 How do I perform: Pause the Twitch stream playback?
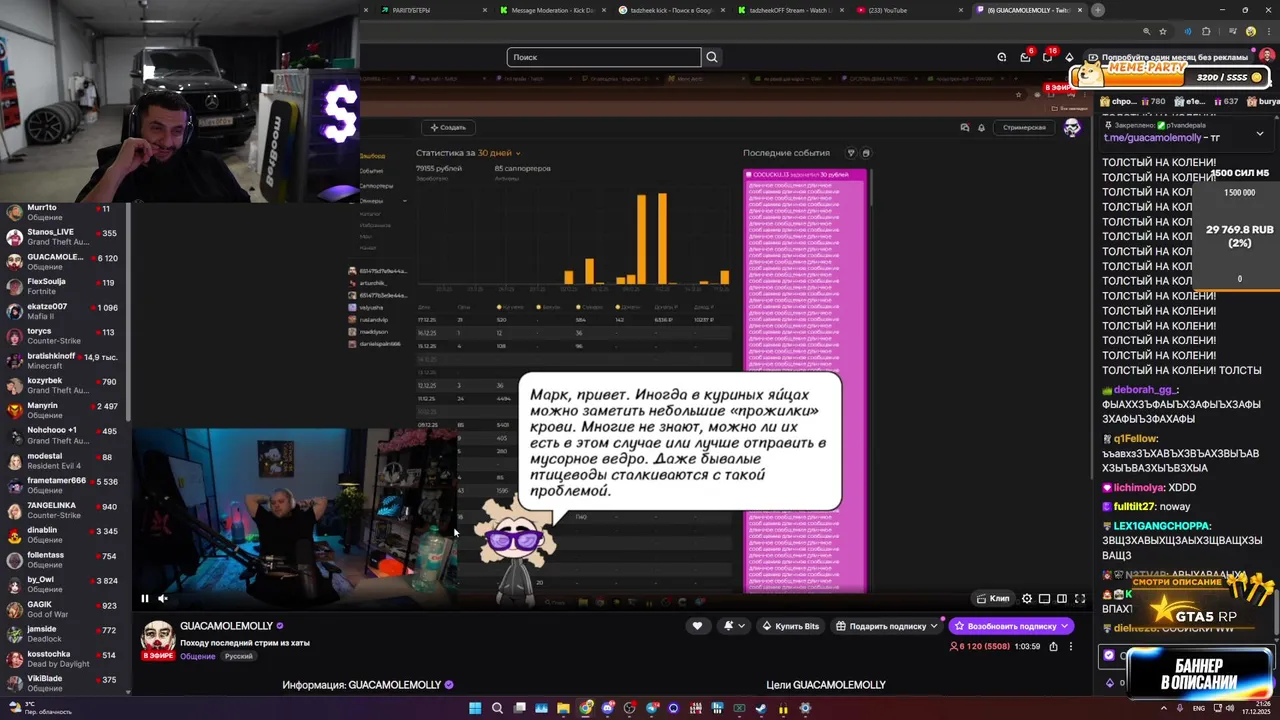(145, 599)
